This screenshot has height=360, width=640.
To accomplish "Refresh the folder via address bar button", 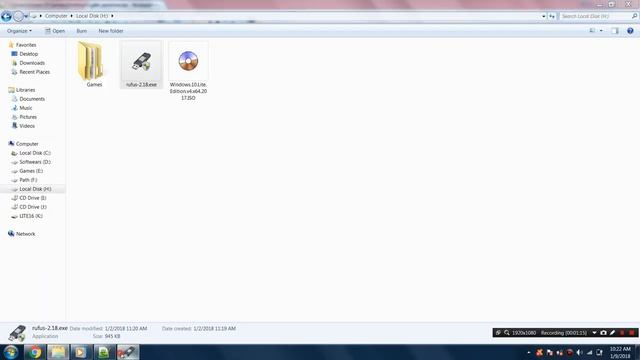I will (x=552, y=16).
